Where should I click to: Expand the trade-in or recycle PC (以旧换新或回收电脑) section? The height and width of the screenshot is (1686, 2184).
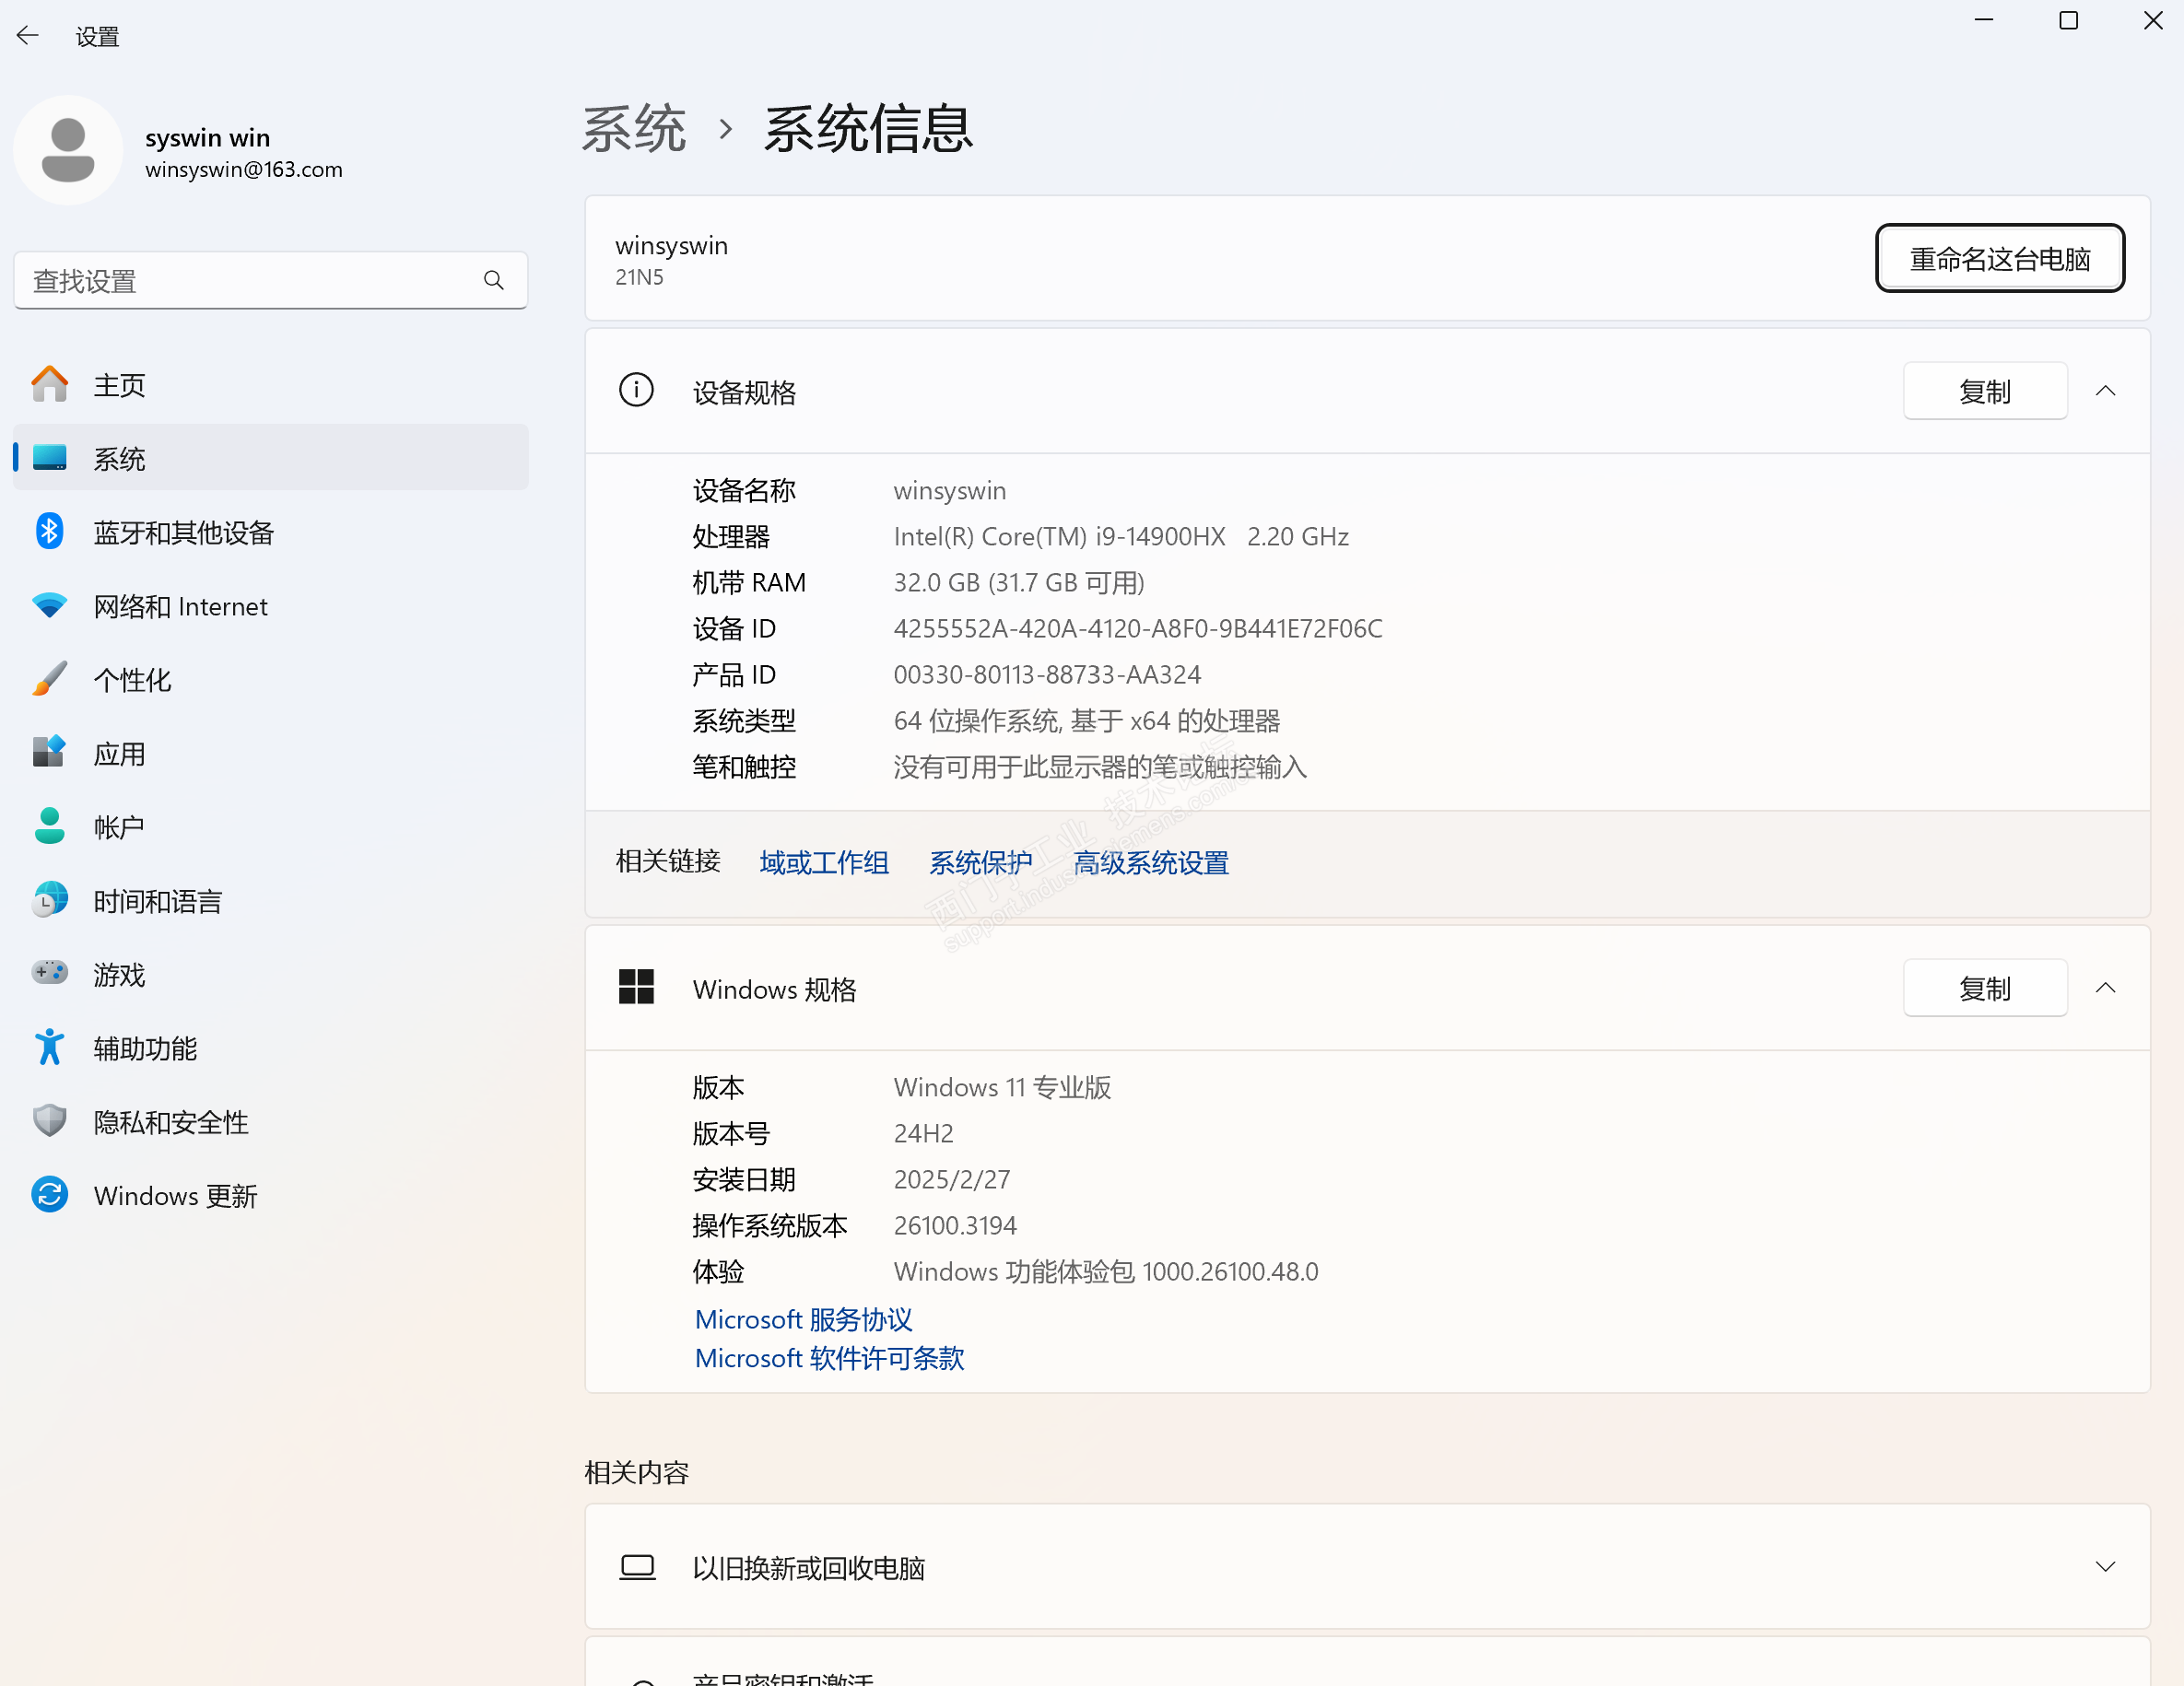tap(2105, 1566)
